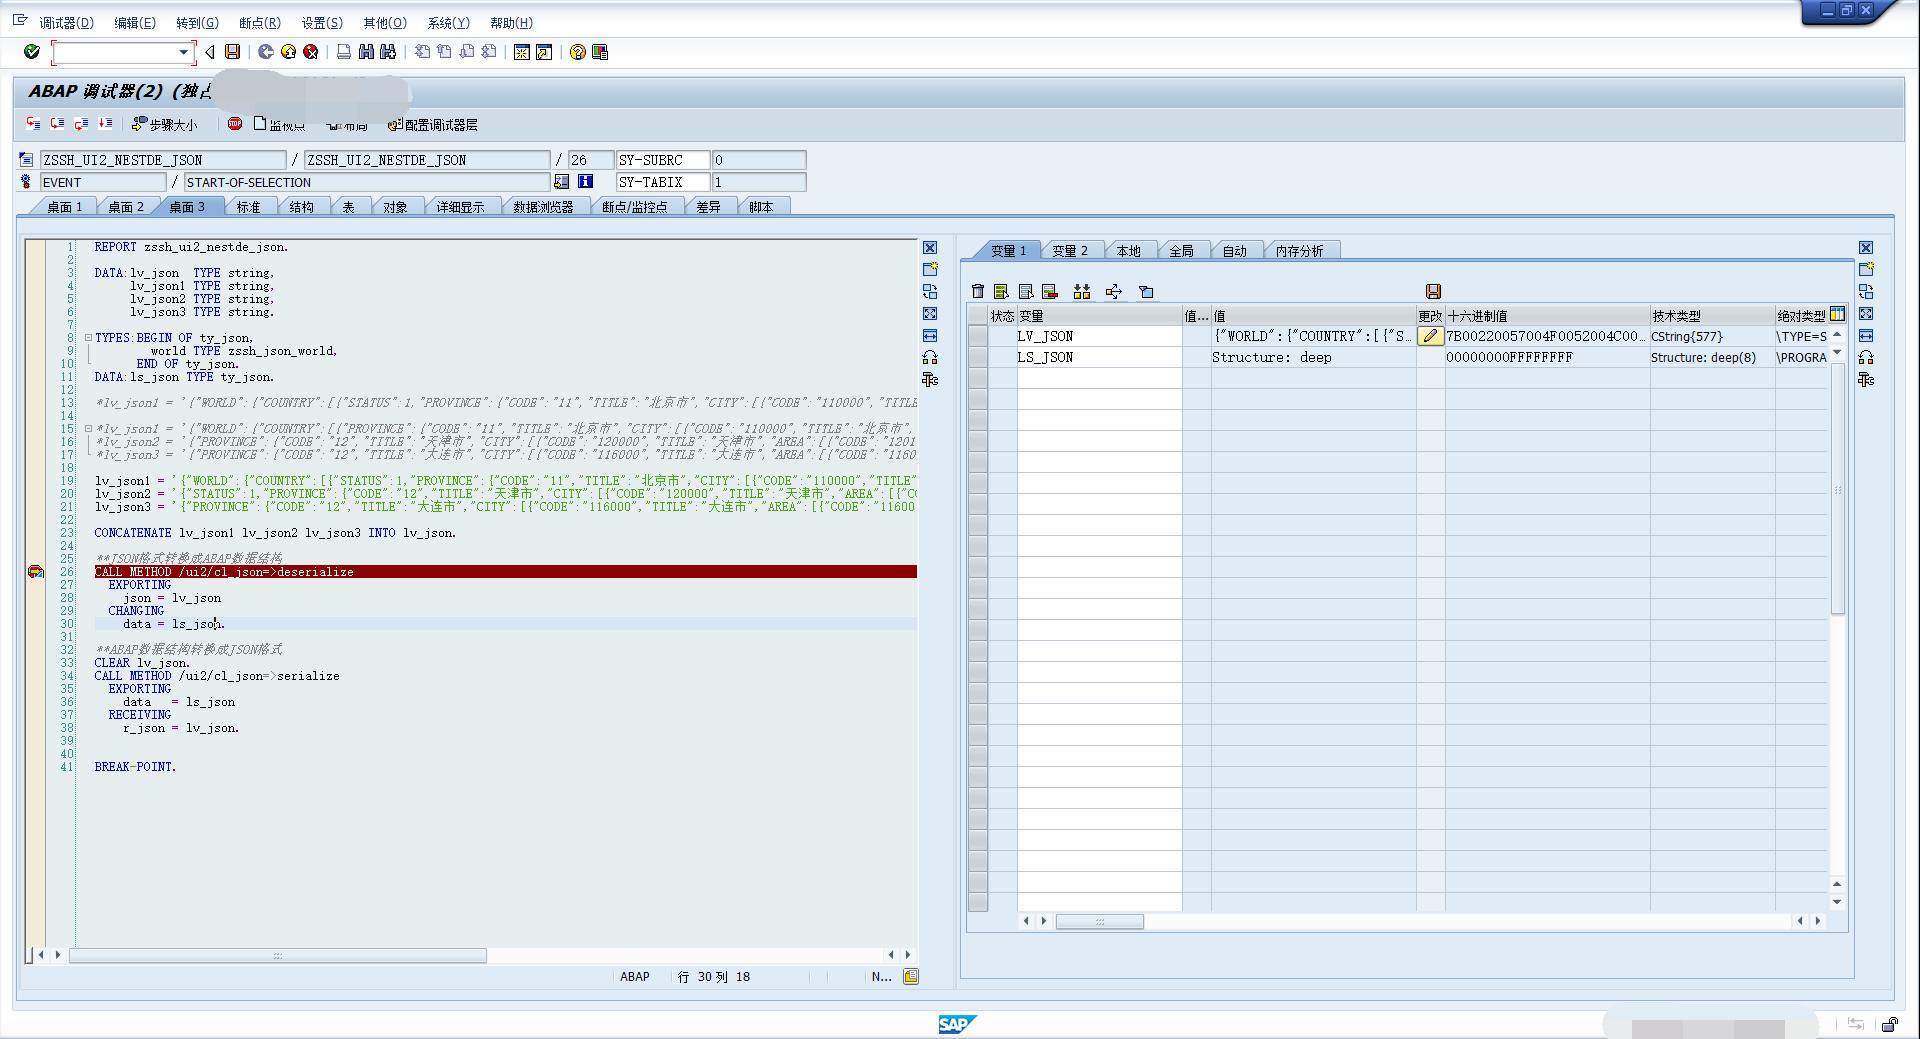Click the 步骤大小 step size button
Viewport: 1920px width, 1039px height.
(166, 125)
